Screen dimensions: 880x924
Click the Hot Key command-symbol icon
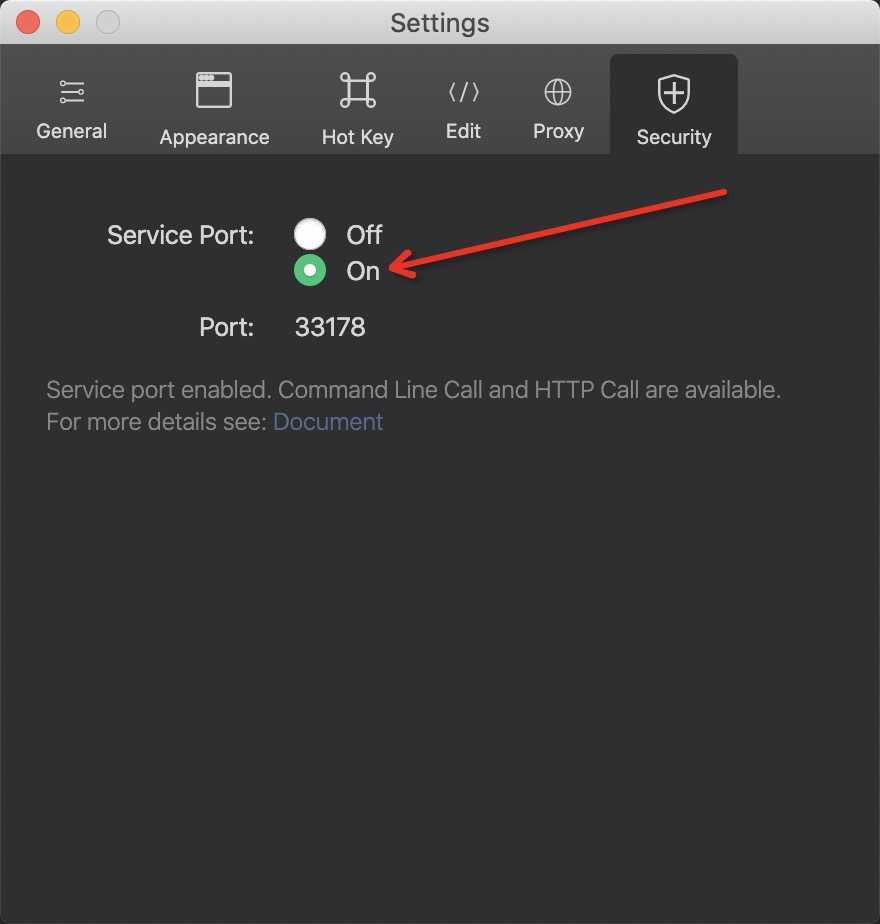(x=358, y=90)
